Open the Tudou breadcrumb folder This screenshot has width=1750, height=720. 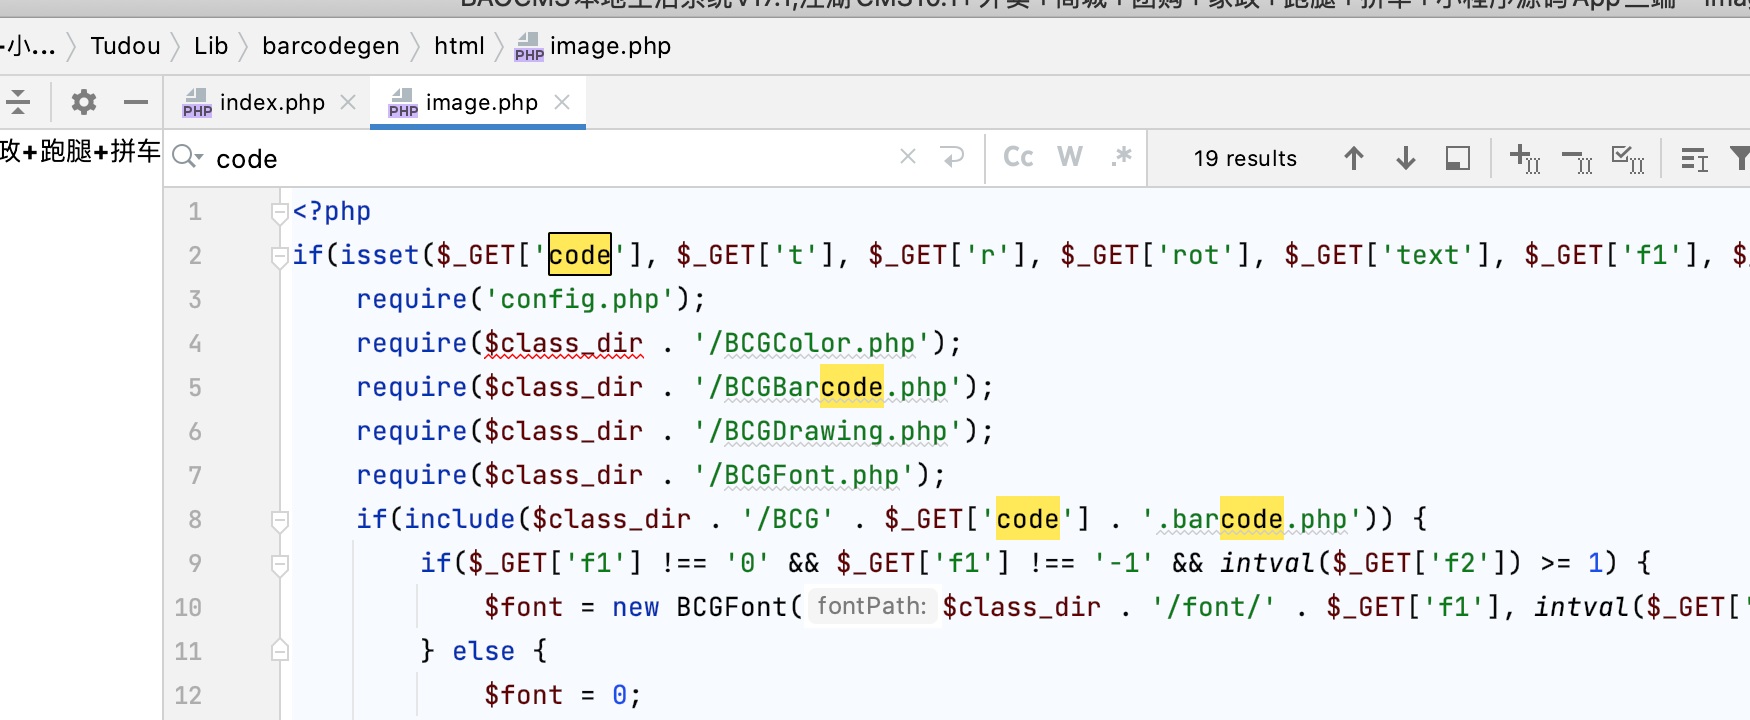tap(125, 46)
